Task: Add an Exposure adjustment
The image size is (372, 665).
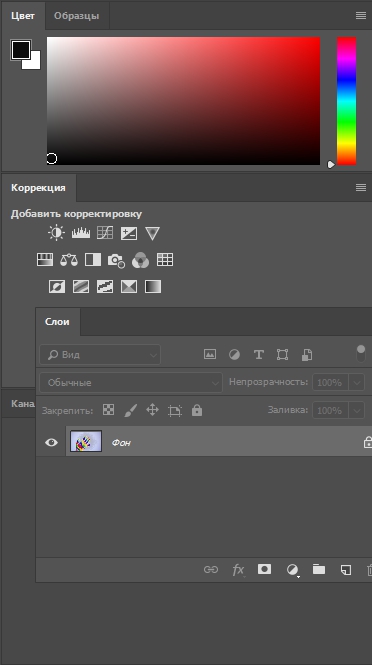Action: coord(129,233)
